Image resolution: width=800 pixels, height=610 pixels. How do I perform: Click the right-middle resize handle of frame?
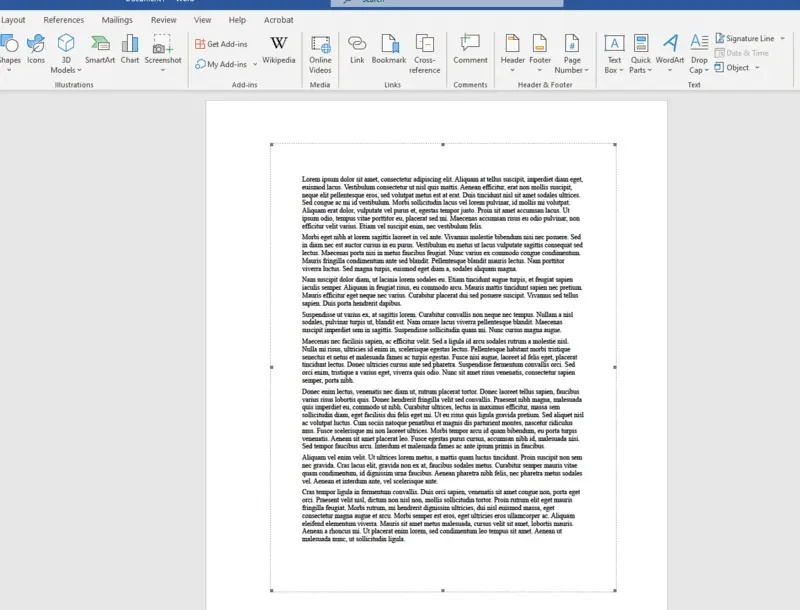click(x=615, y=367)
